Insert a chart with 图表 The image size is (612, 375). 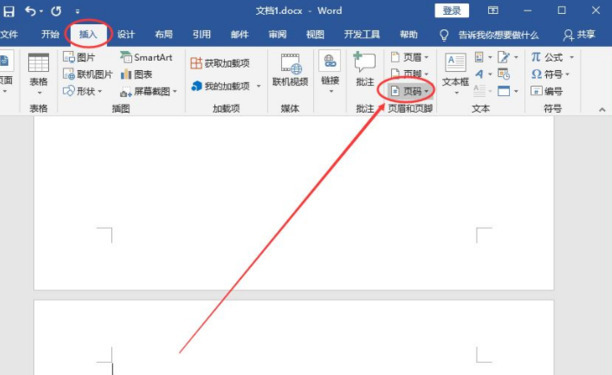click(136, 74)
